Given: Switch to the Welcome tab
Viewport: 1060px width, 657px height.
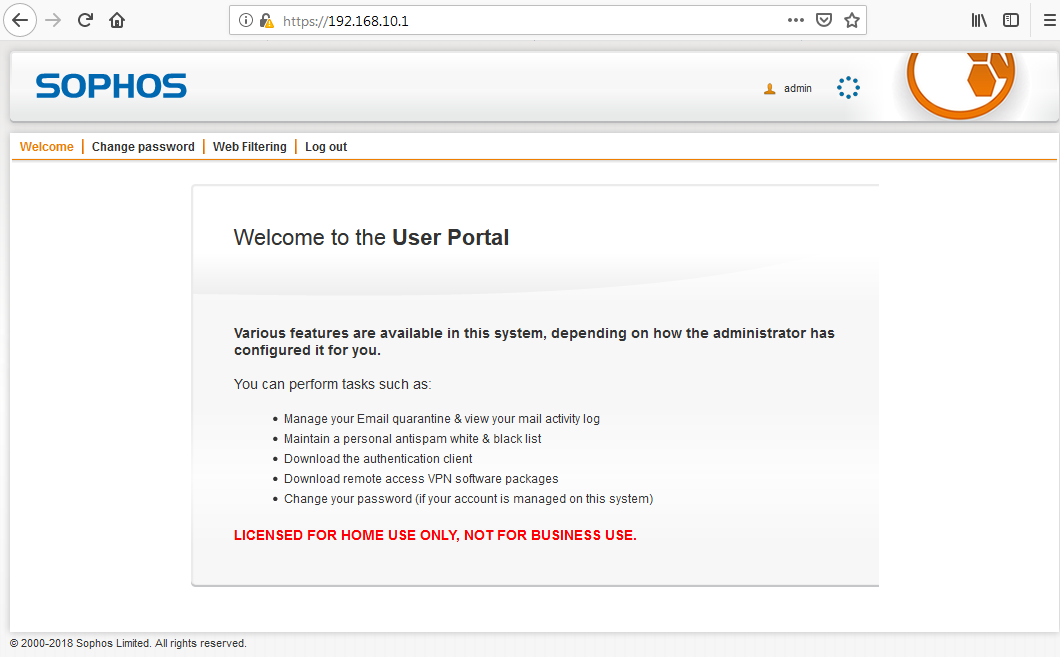Looking at the screenshot, I should [47, 147].
